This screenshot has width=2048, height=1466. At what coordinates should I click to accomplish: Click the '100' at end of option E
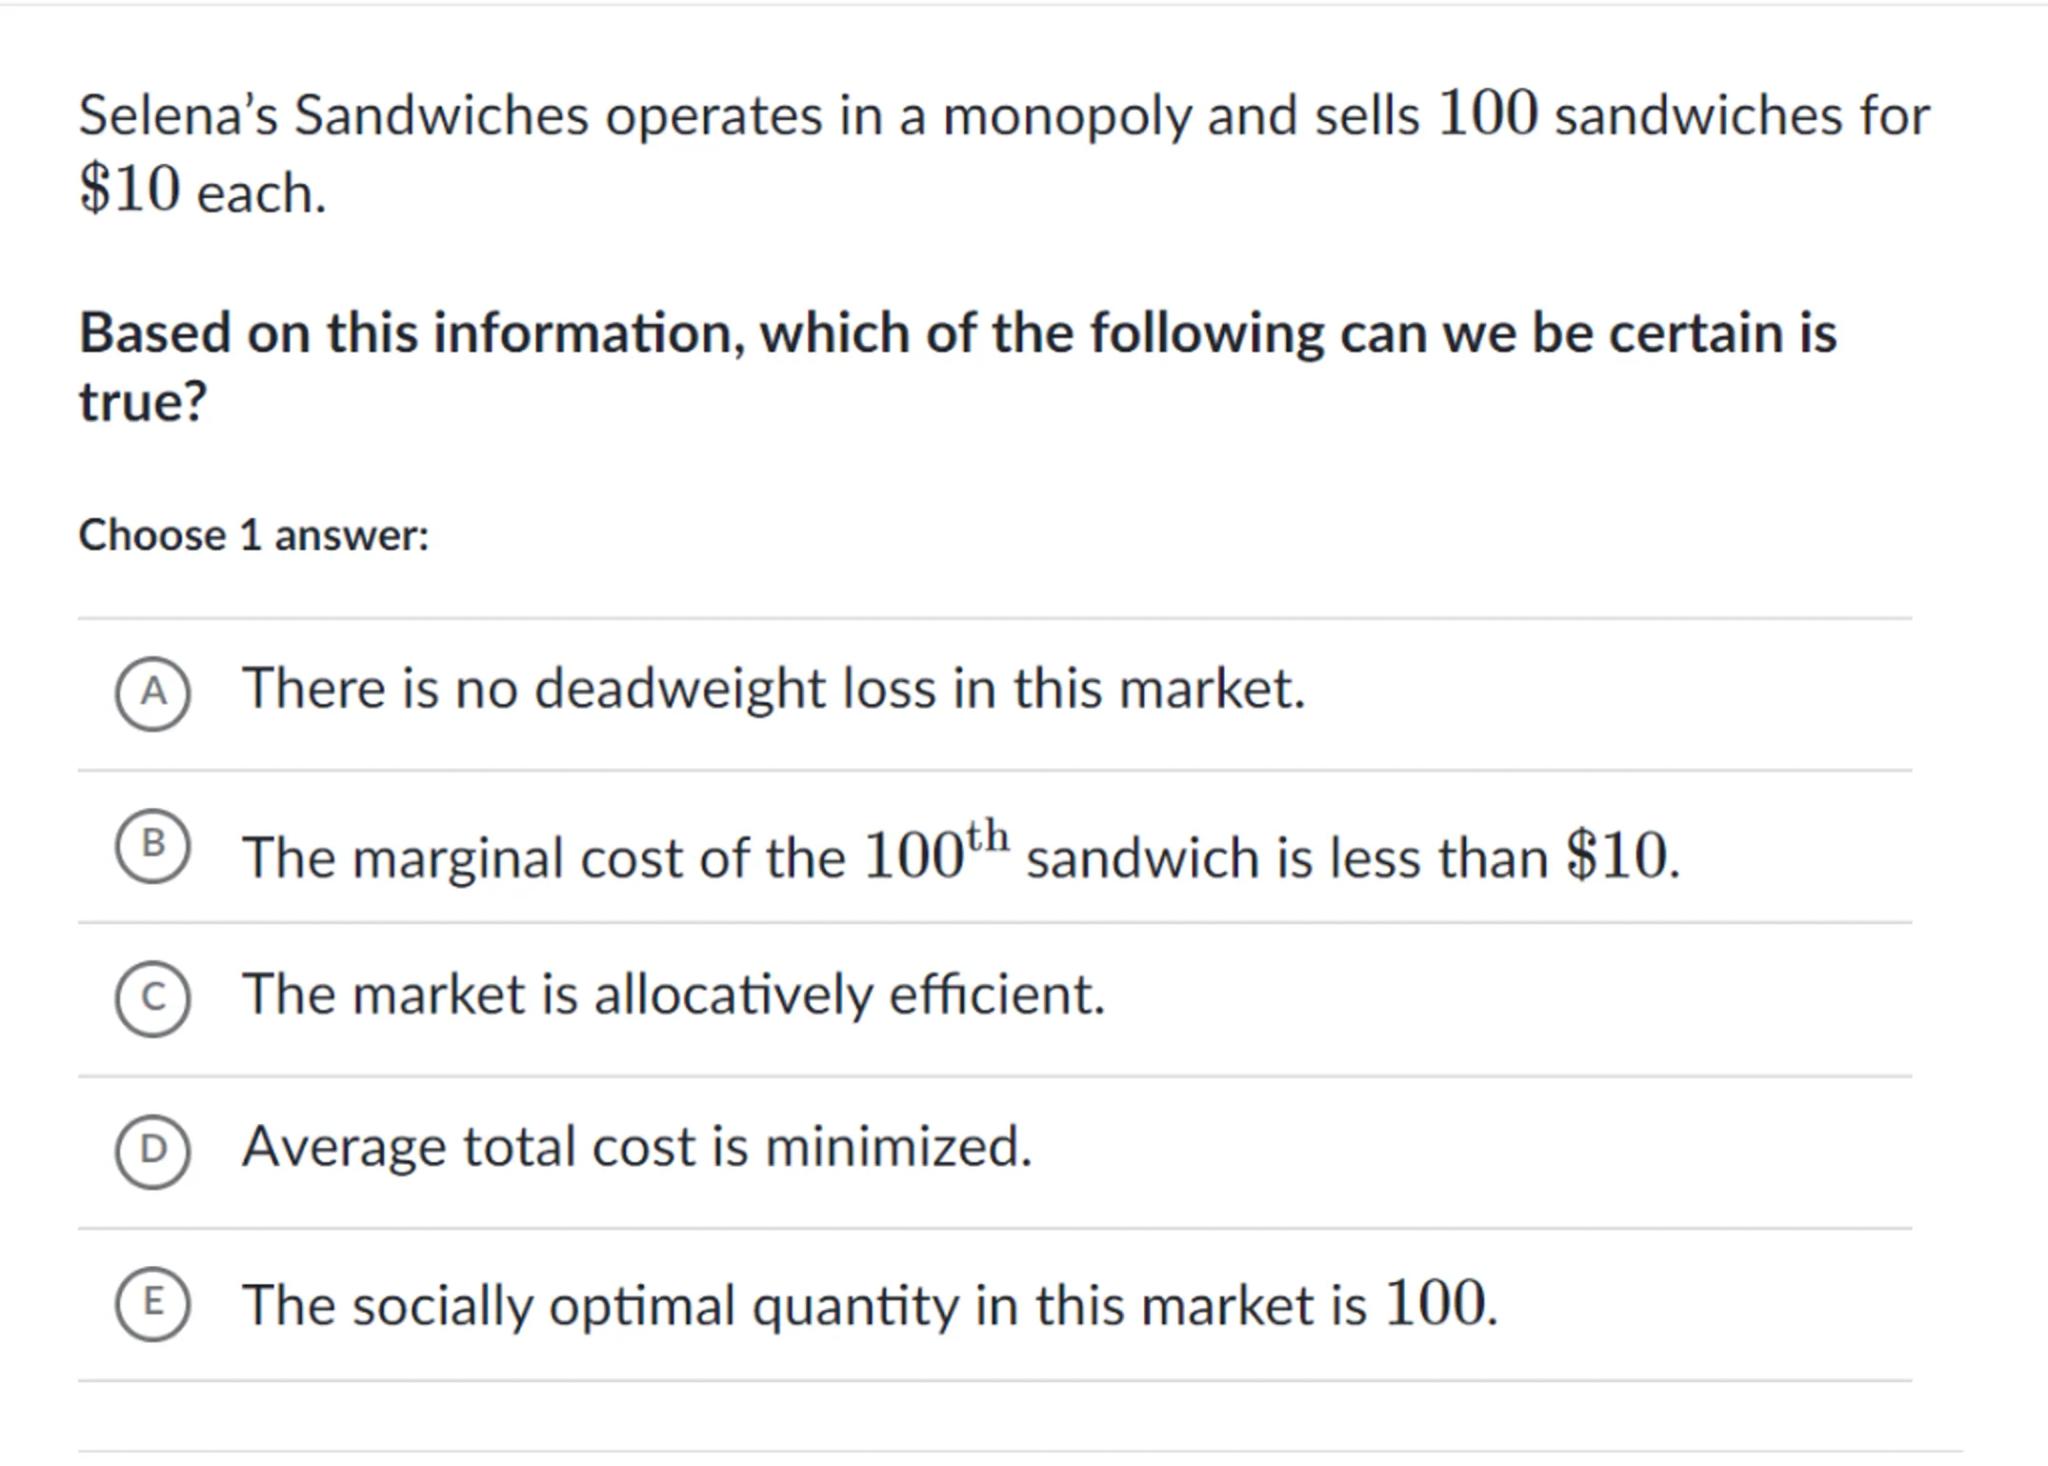pyautogui.click(x=1437, y=1304)
